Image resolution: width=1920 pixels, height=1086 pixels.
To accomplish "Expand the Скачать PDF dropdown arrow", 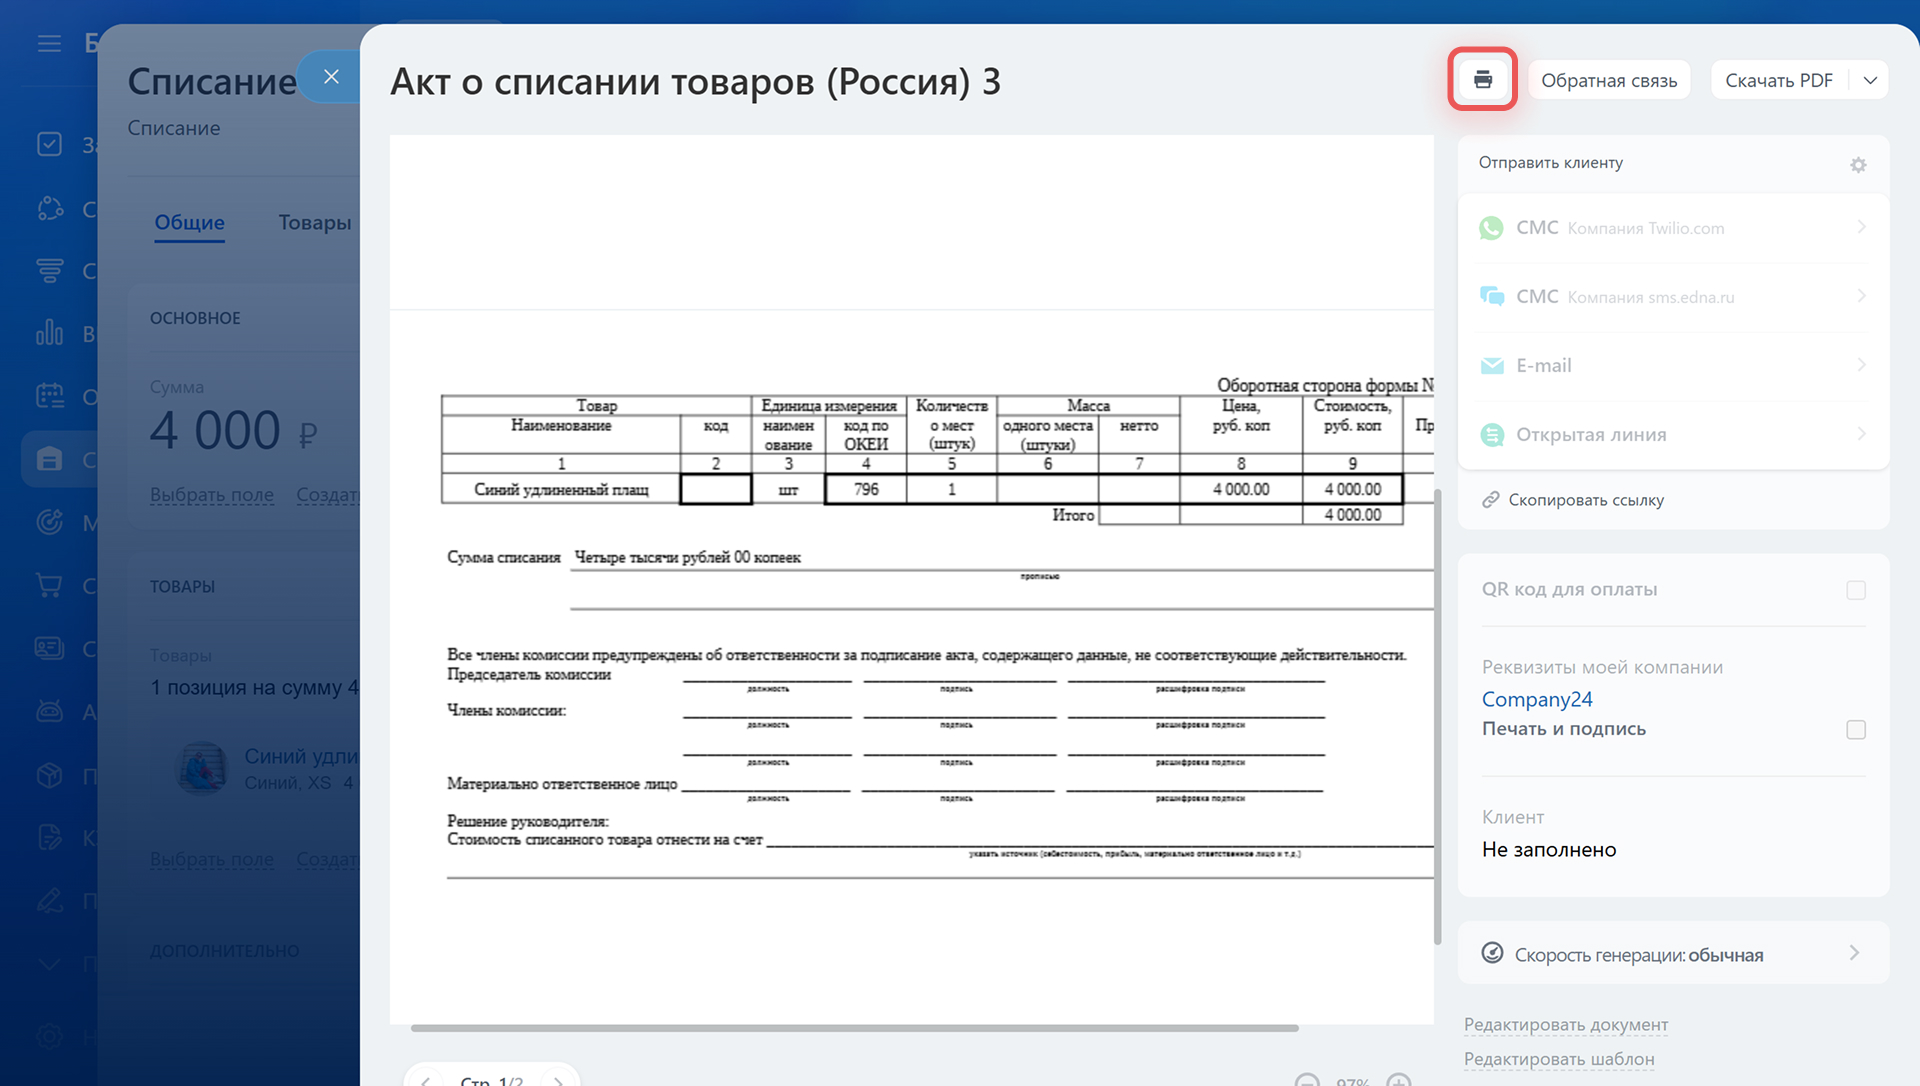I will coord(1869,80).
